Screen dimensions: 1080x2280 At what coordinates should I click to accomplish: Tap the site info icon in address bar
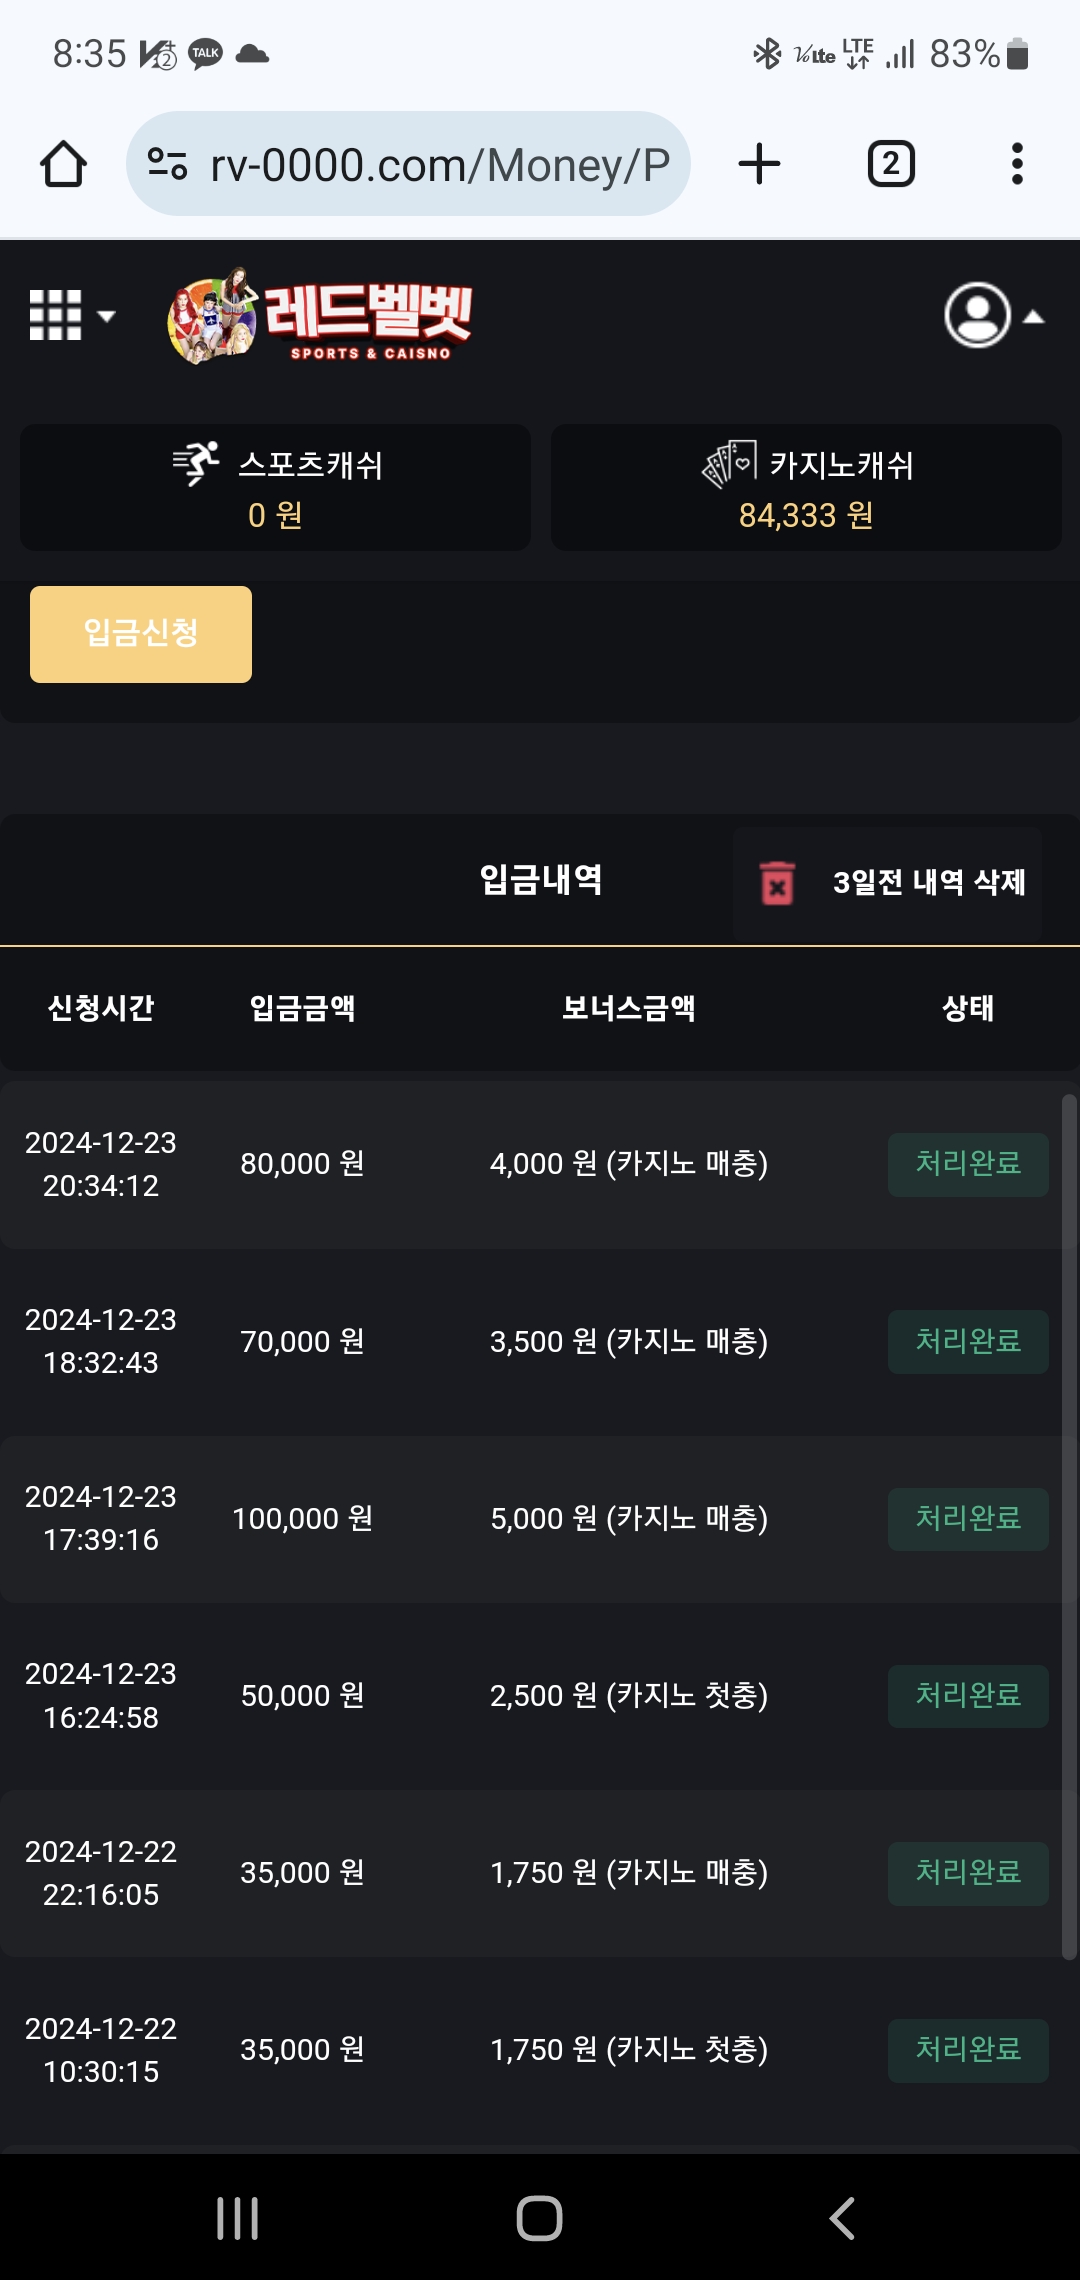pyautogui.click(x=167, y=164)
